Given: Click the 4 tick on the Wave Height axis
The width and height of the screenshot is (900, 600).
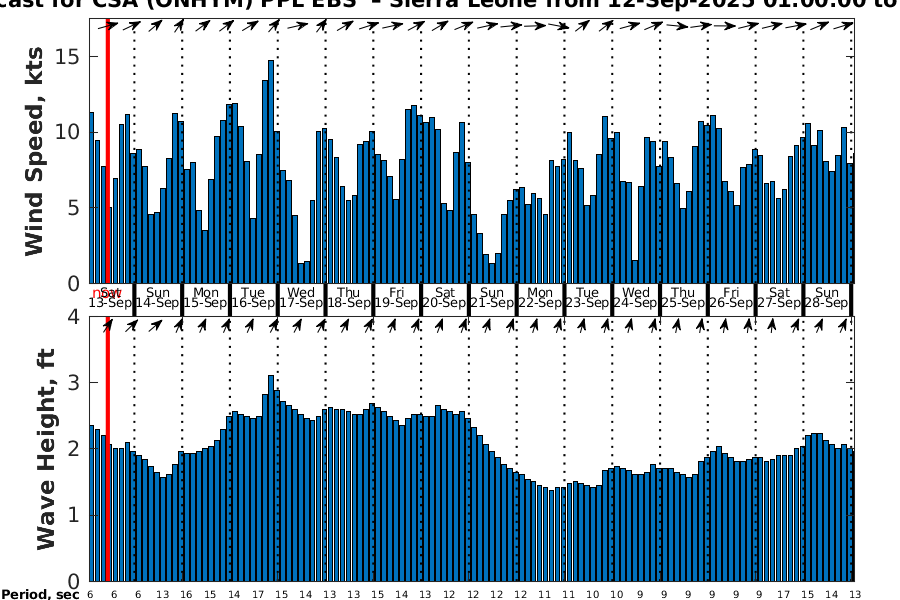Looking at the screenshot, I should [74, 316].
